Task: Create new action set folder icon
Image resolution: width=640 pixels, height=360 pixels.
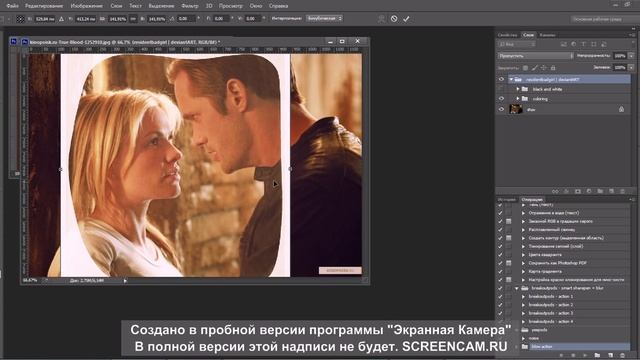Action: pos(597,356)
